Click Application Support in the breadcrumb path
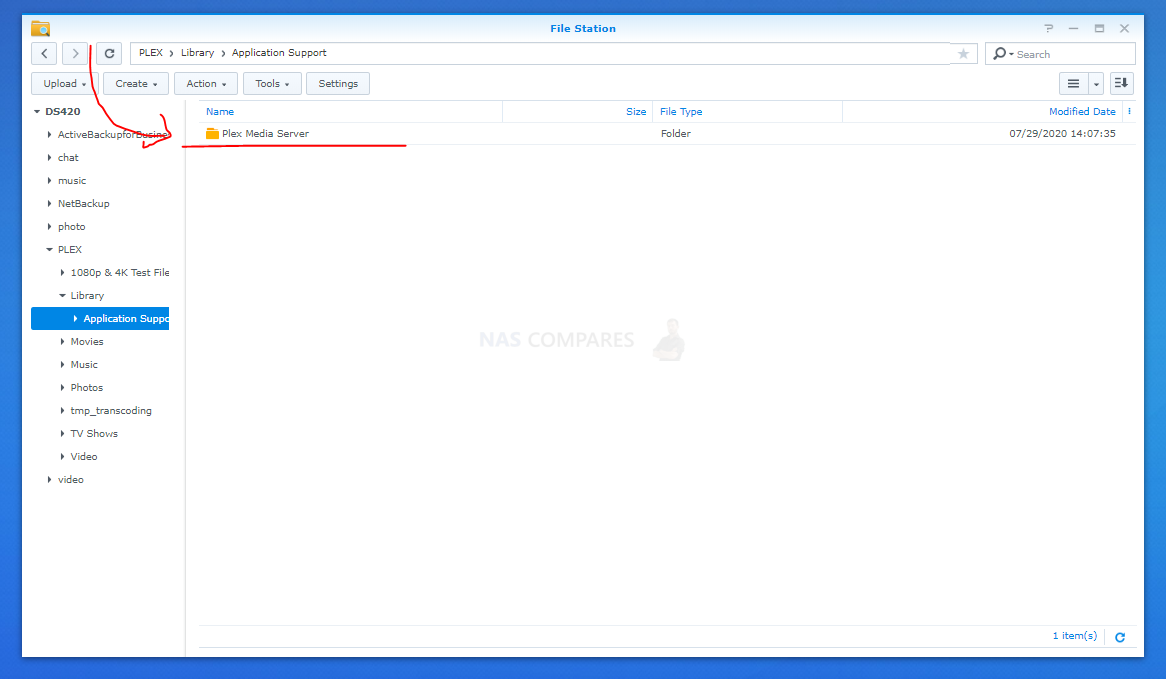This screenshot has width=1166, height=679. [x=279, y=53]
